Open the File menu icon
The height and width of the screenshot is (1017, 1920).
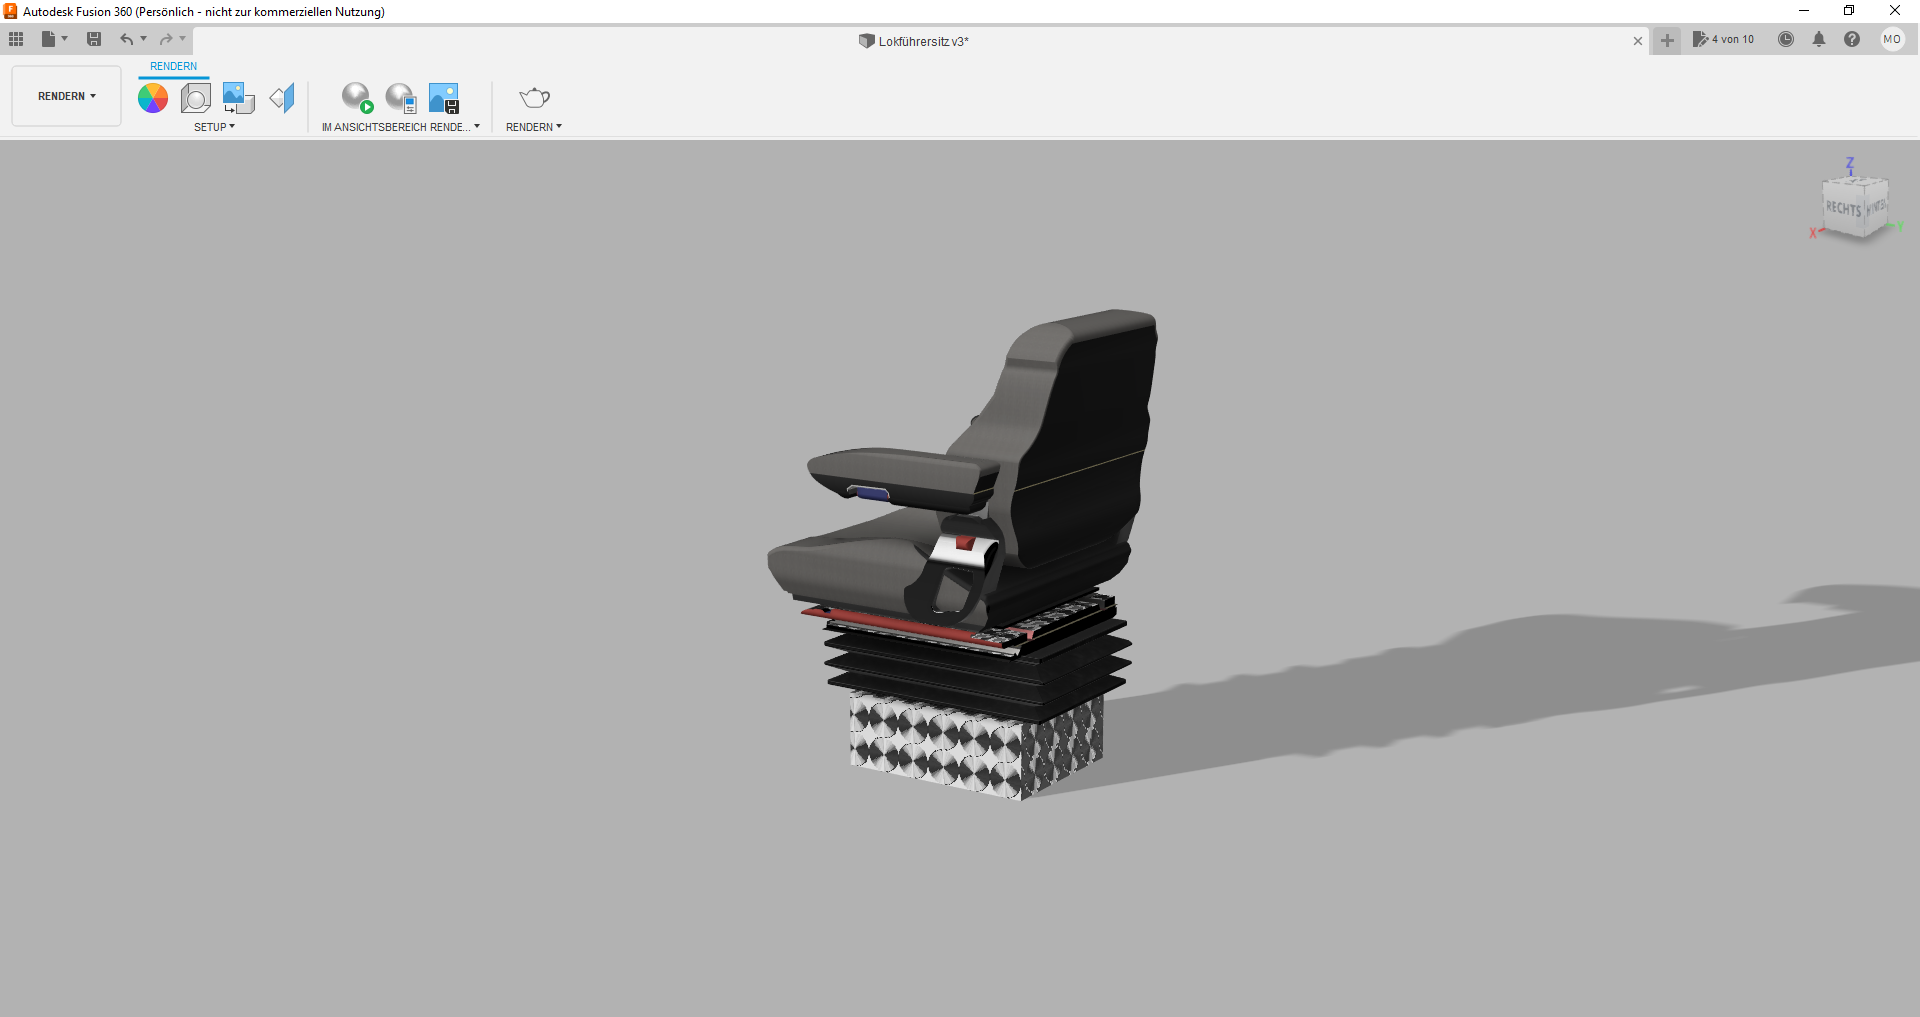[48, 39]
